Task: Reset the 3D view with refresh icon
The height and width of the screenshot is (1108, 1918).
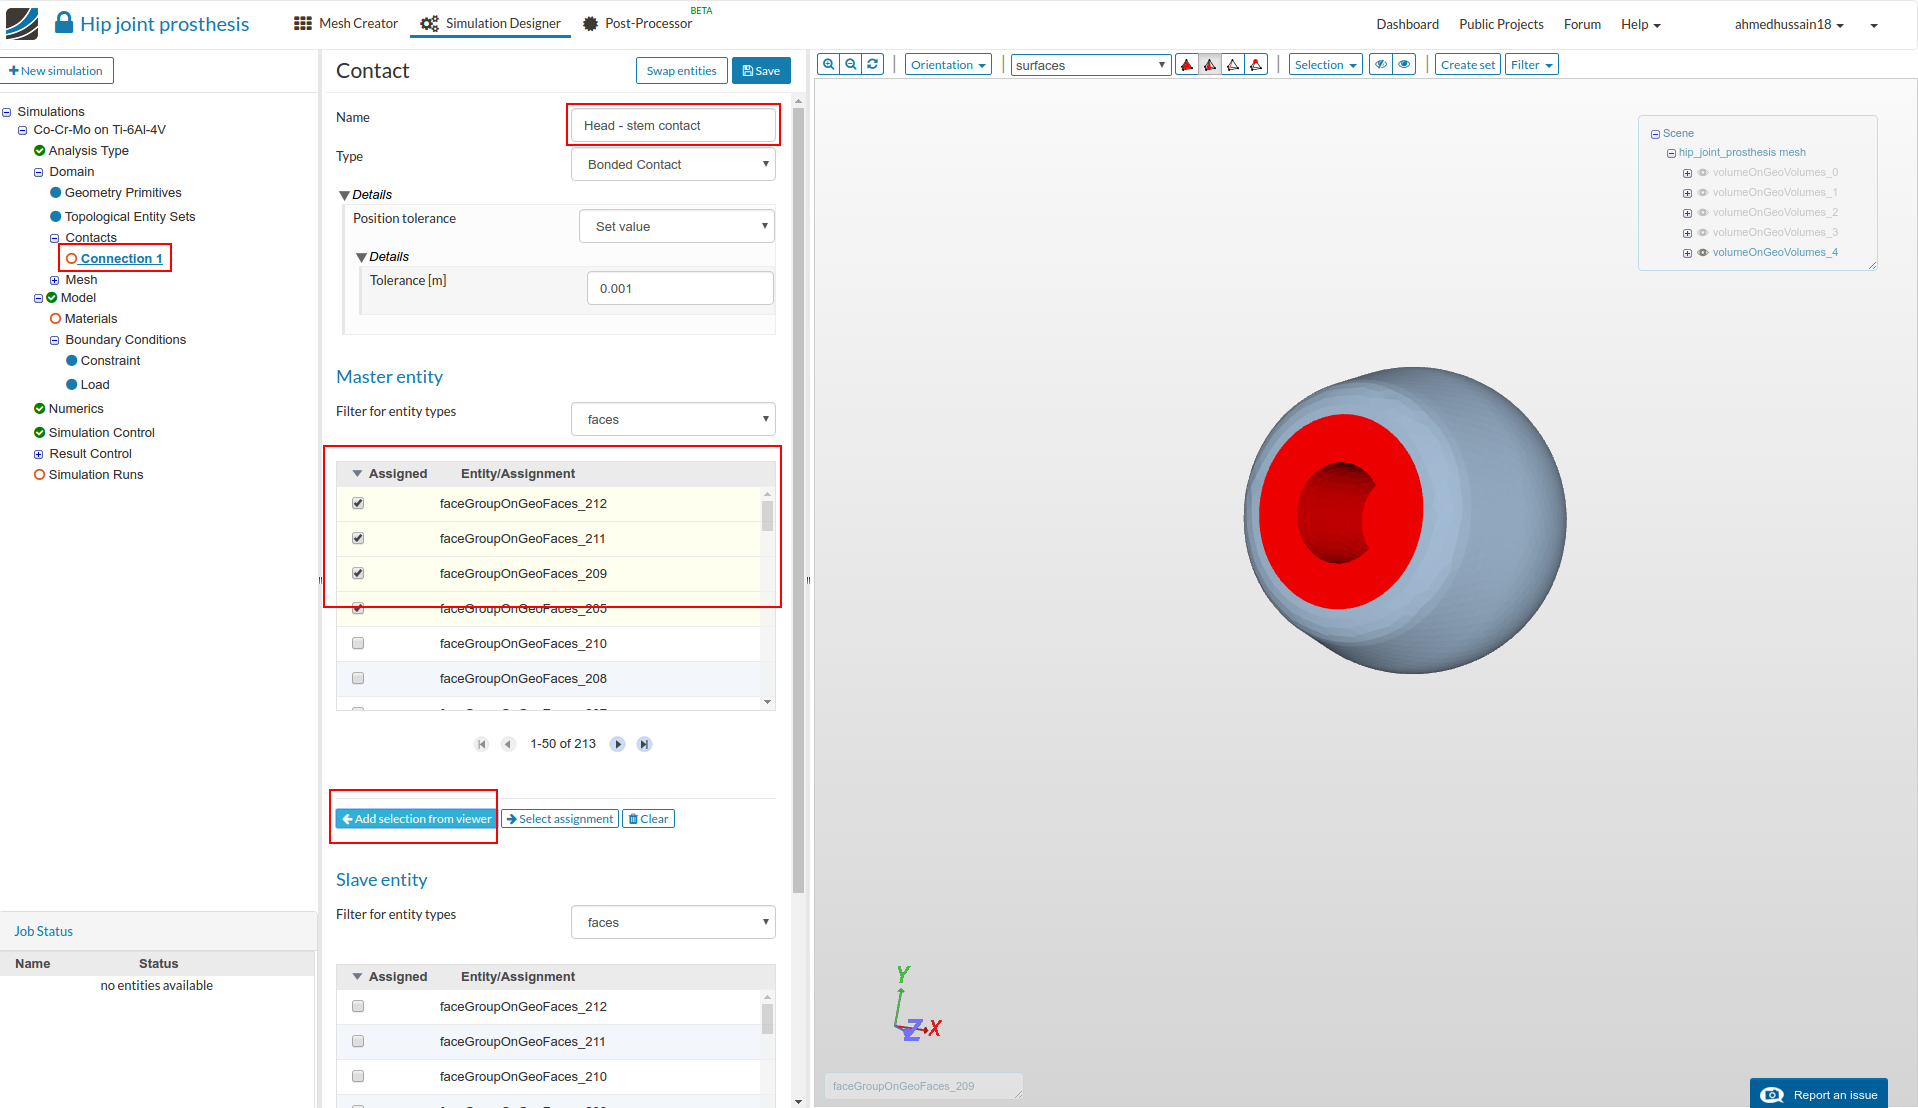Action: coord(873,65)
